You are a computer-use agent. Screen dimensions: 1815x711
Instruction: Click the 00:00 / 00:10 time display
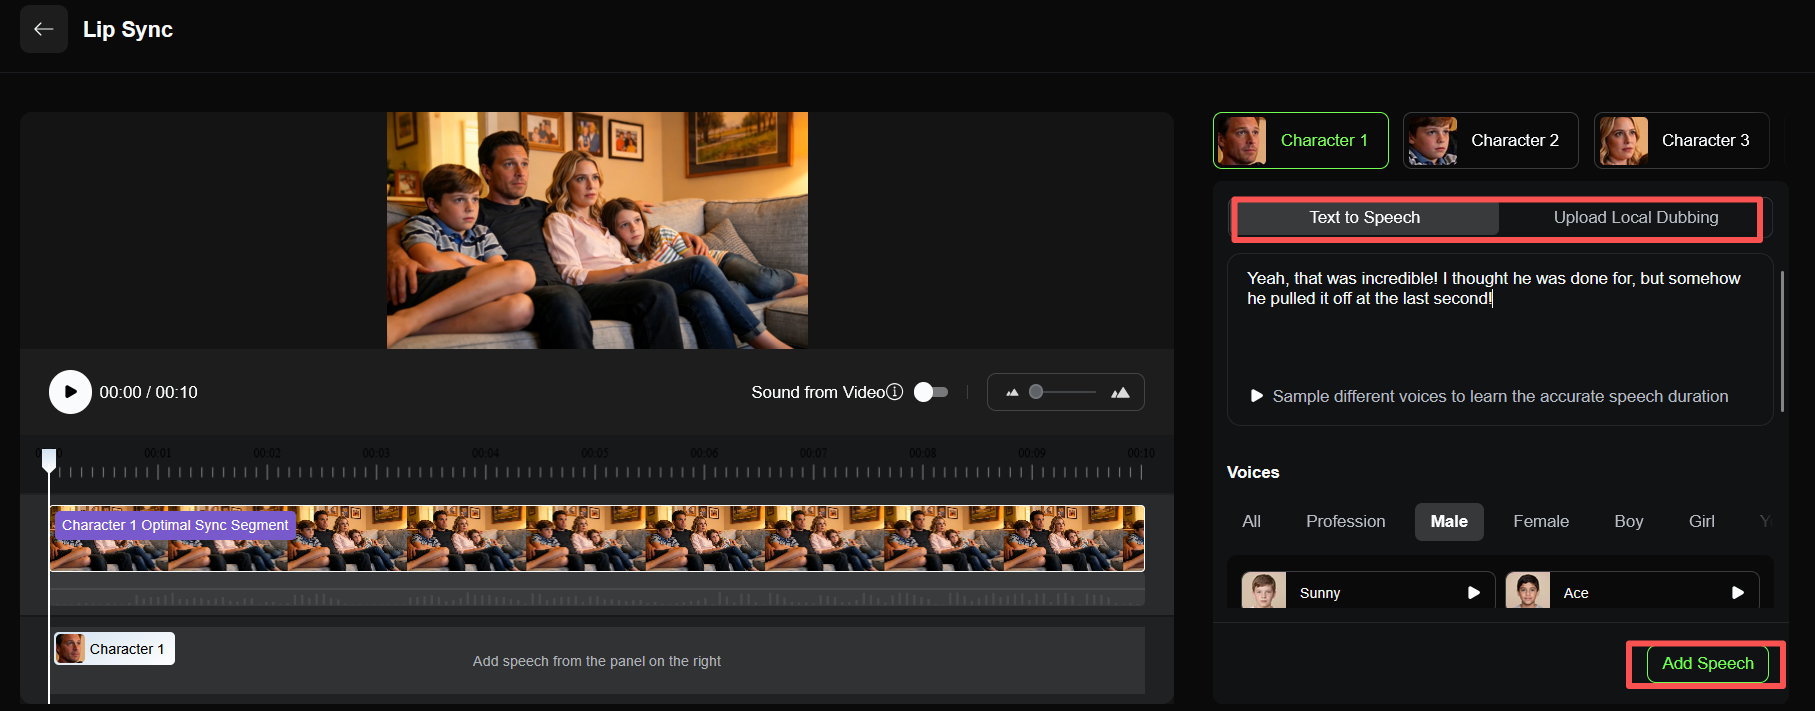click(x=148, y=392)
